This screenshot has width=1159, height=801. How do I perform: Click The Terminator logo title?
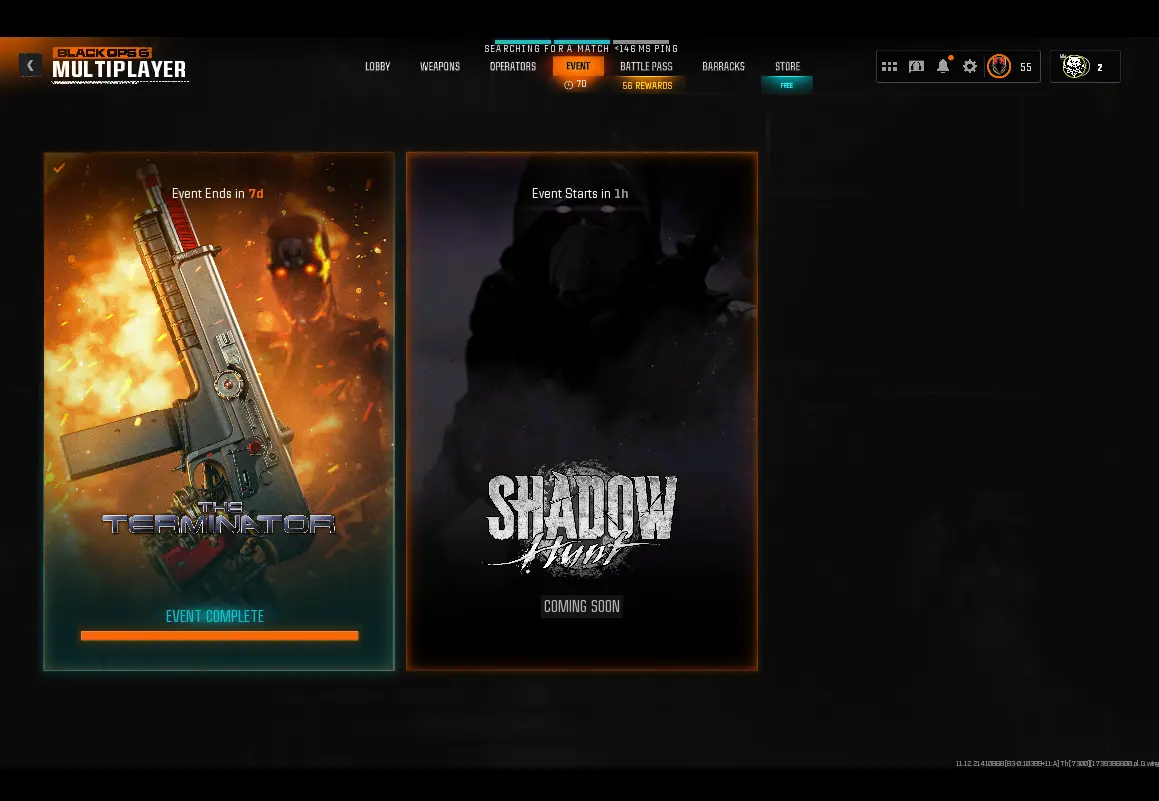point(219,518)
